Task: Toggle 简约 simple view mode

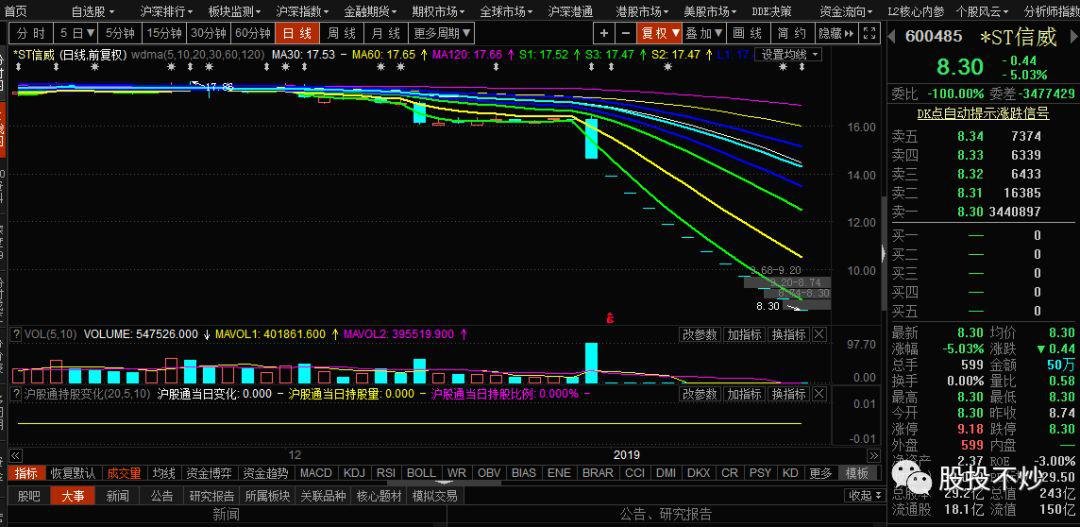Action: [x=792, y=32]
